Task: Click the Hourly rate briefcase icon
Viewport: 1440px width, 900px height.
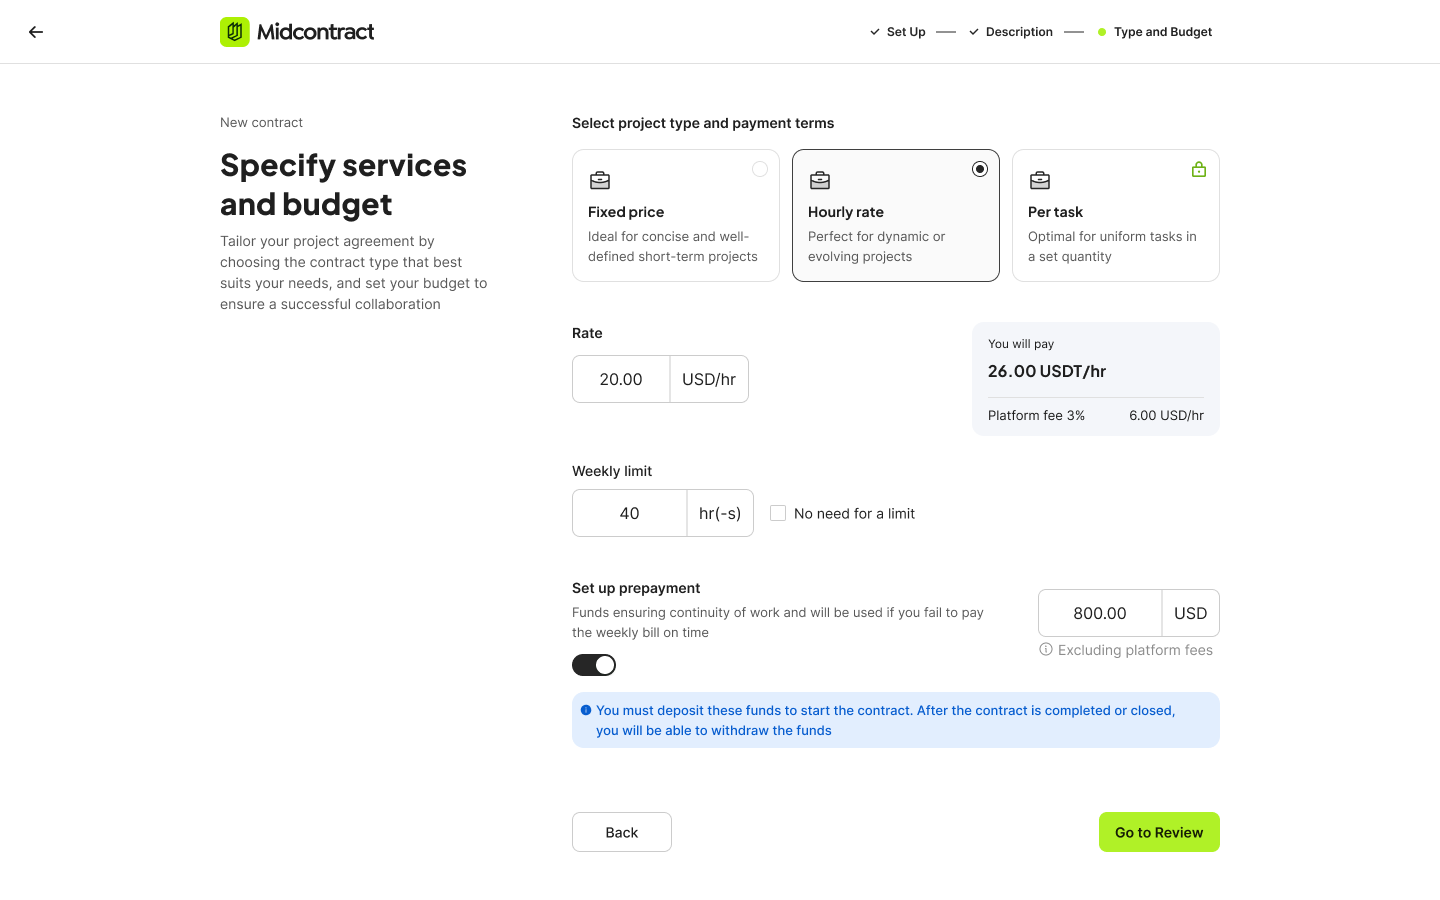Action: [x=820, y=180]
